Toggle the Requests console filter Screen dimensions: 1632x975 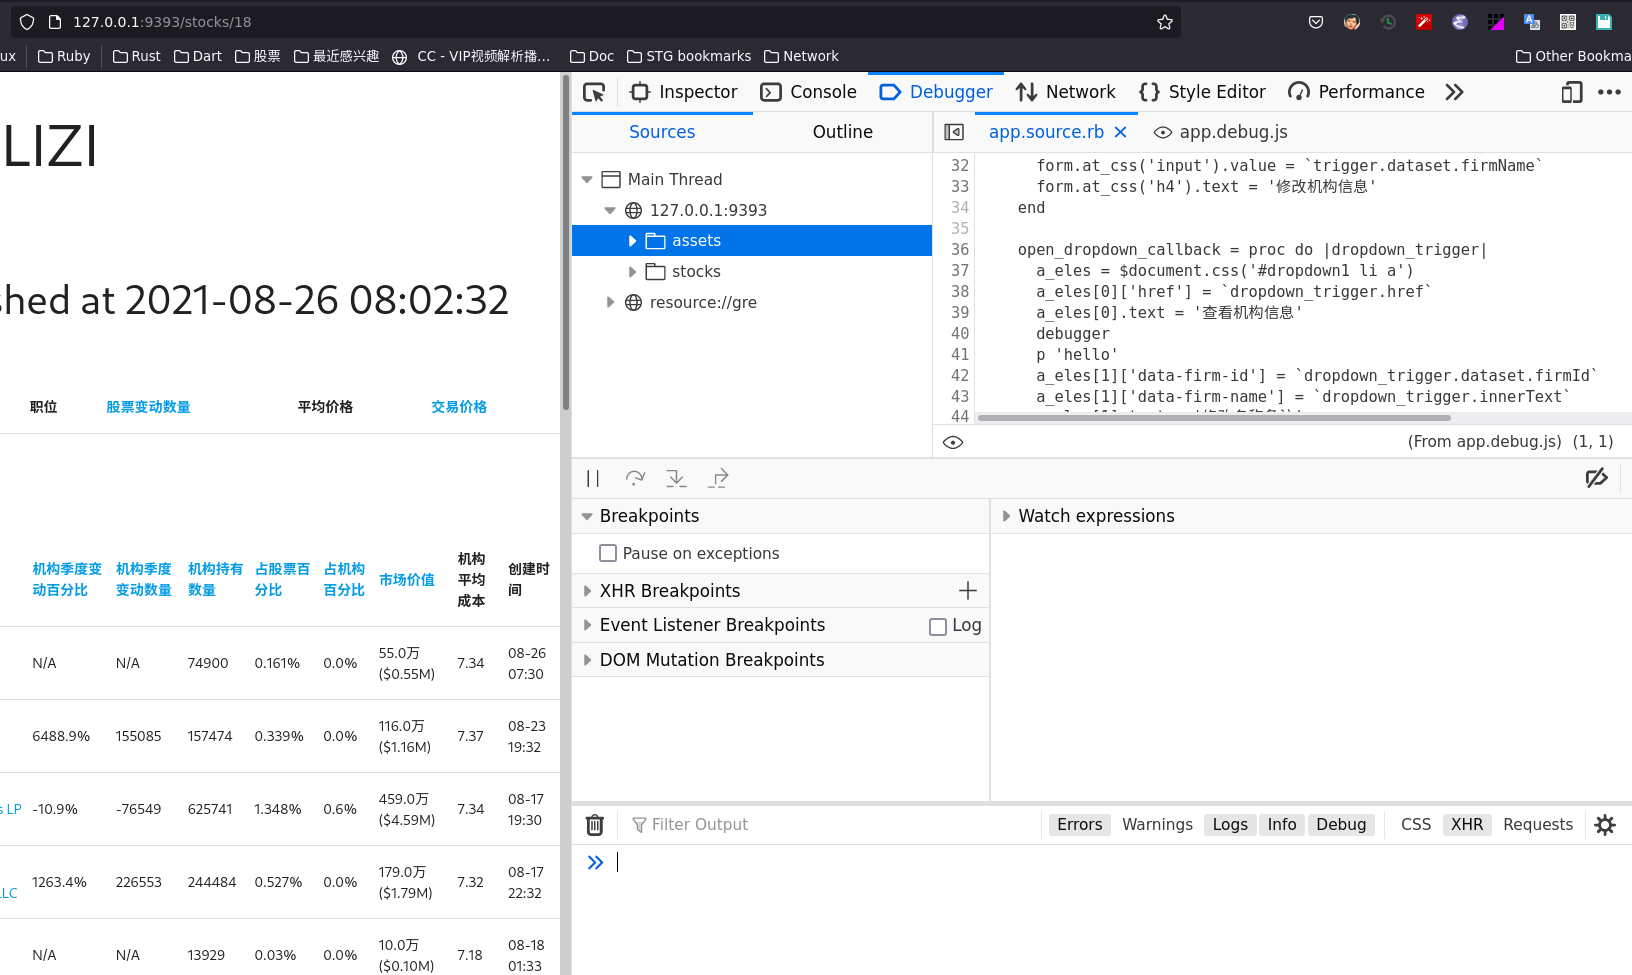pos(1538,825)
